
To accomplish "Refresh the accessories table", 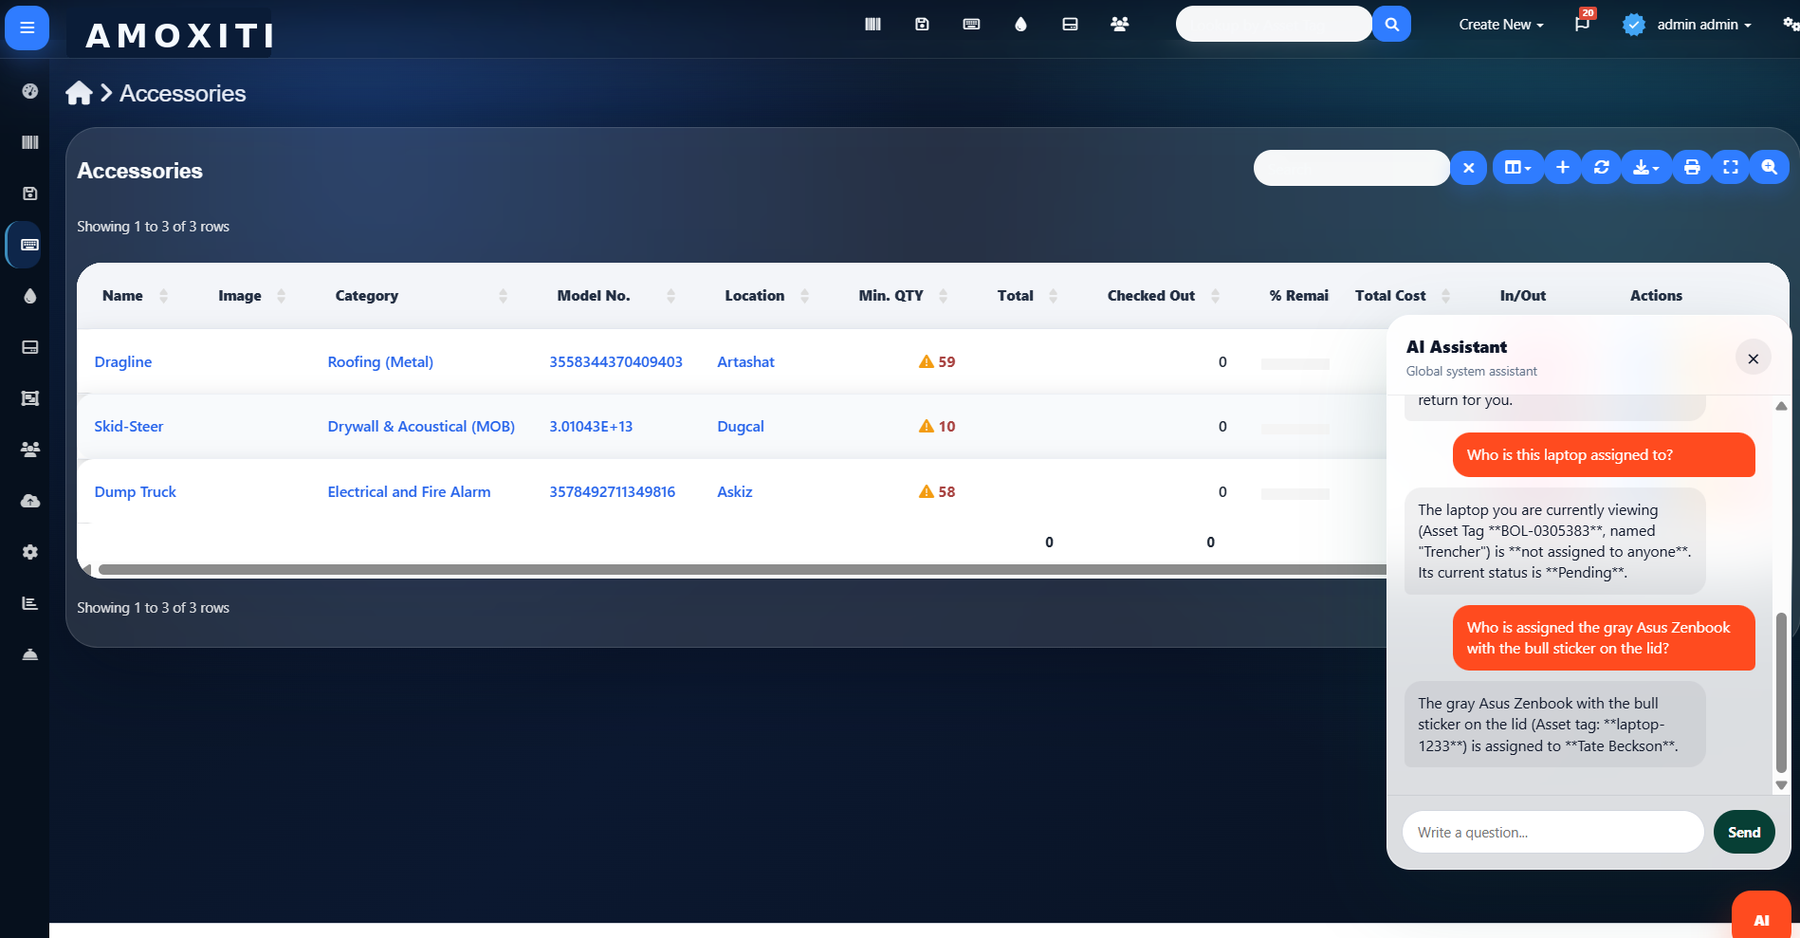I will 1601,168.
